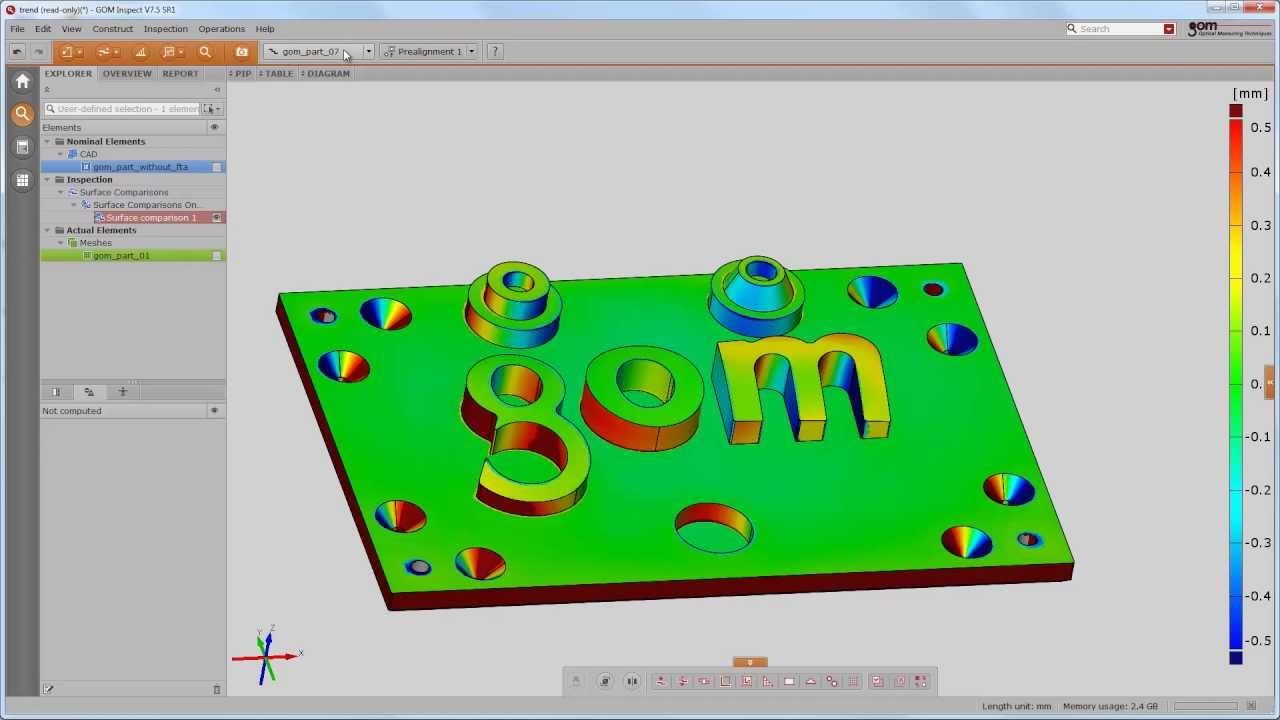Viewport: 1280px width, 720px height.
Task: Collapse the Nominal Elements tree node
Action: [47, 142]
